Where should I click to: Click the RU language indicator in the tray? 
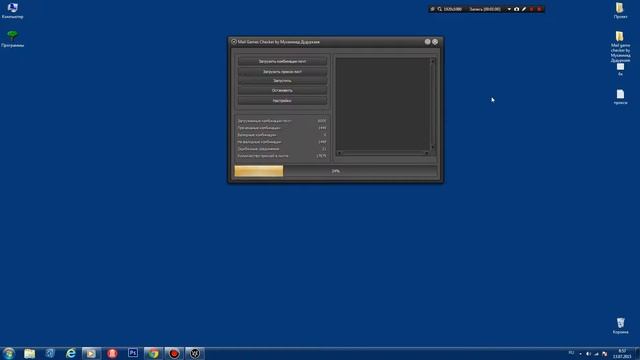[571, 353]
